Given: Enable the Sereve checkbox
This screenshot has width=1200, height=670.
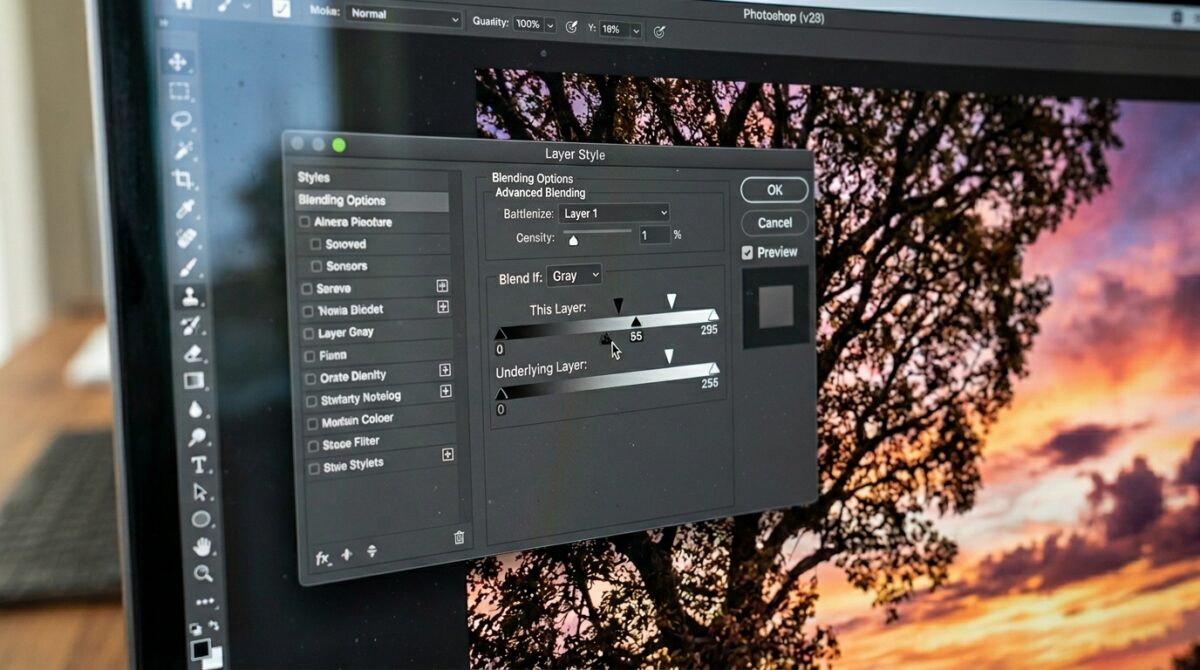Looking at the screenshot, I should tap(307, 289).
